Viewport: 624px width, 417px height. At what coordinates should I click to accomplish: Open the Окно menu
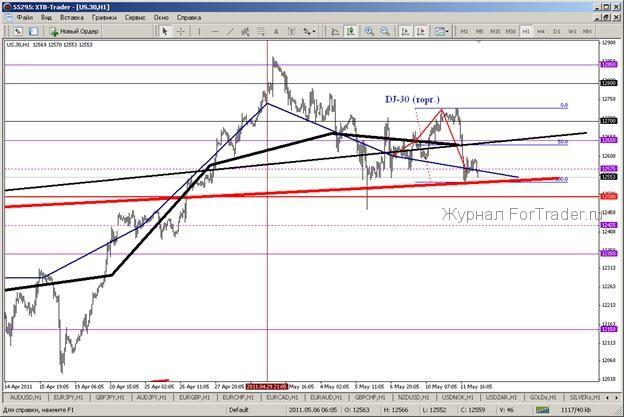pyautogui.click(x=161, y=18)
